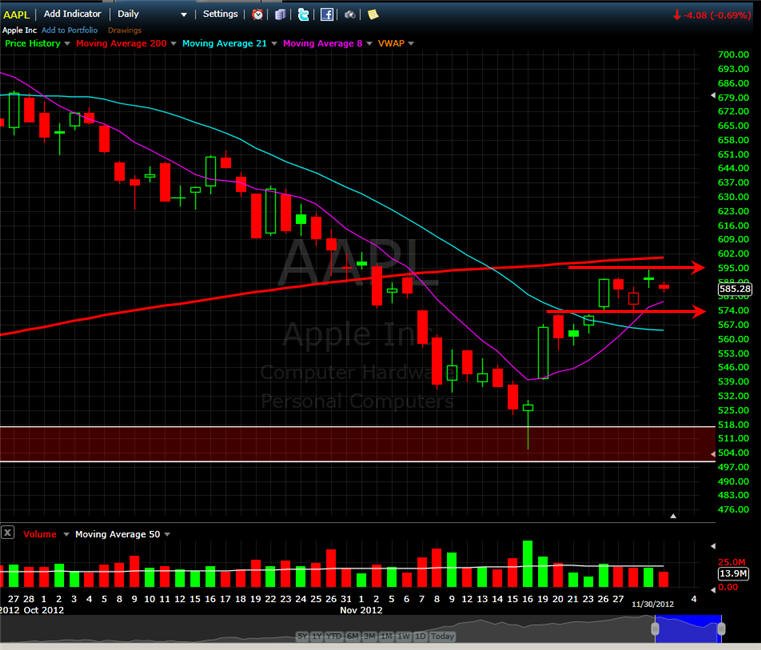Click the triangle marker above 25.0M volume label
This screenshot has width=761, height=650.
(713, 547)
